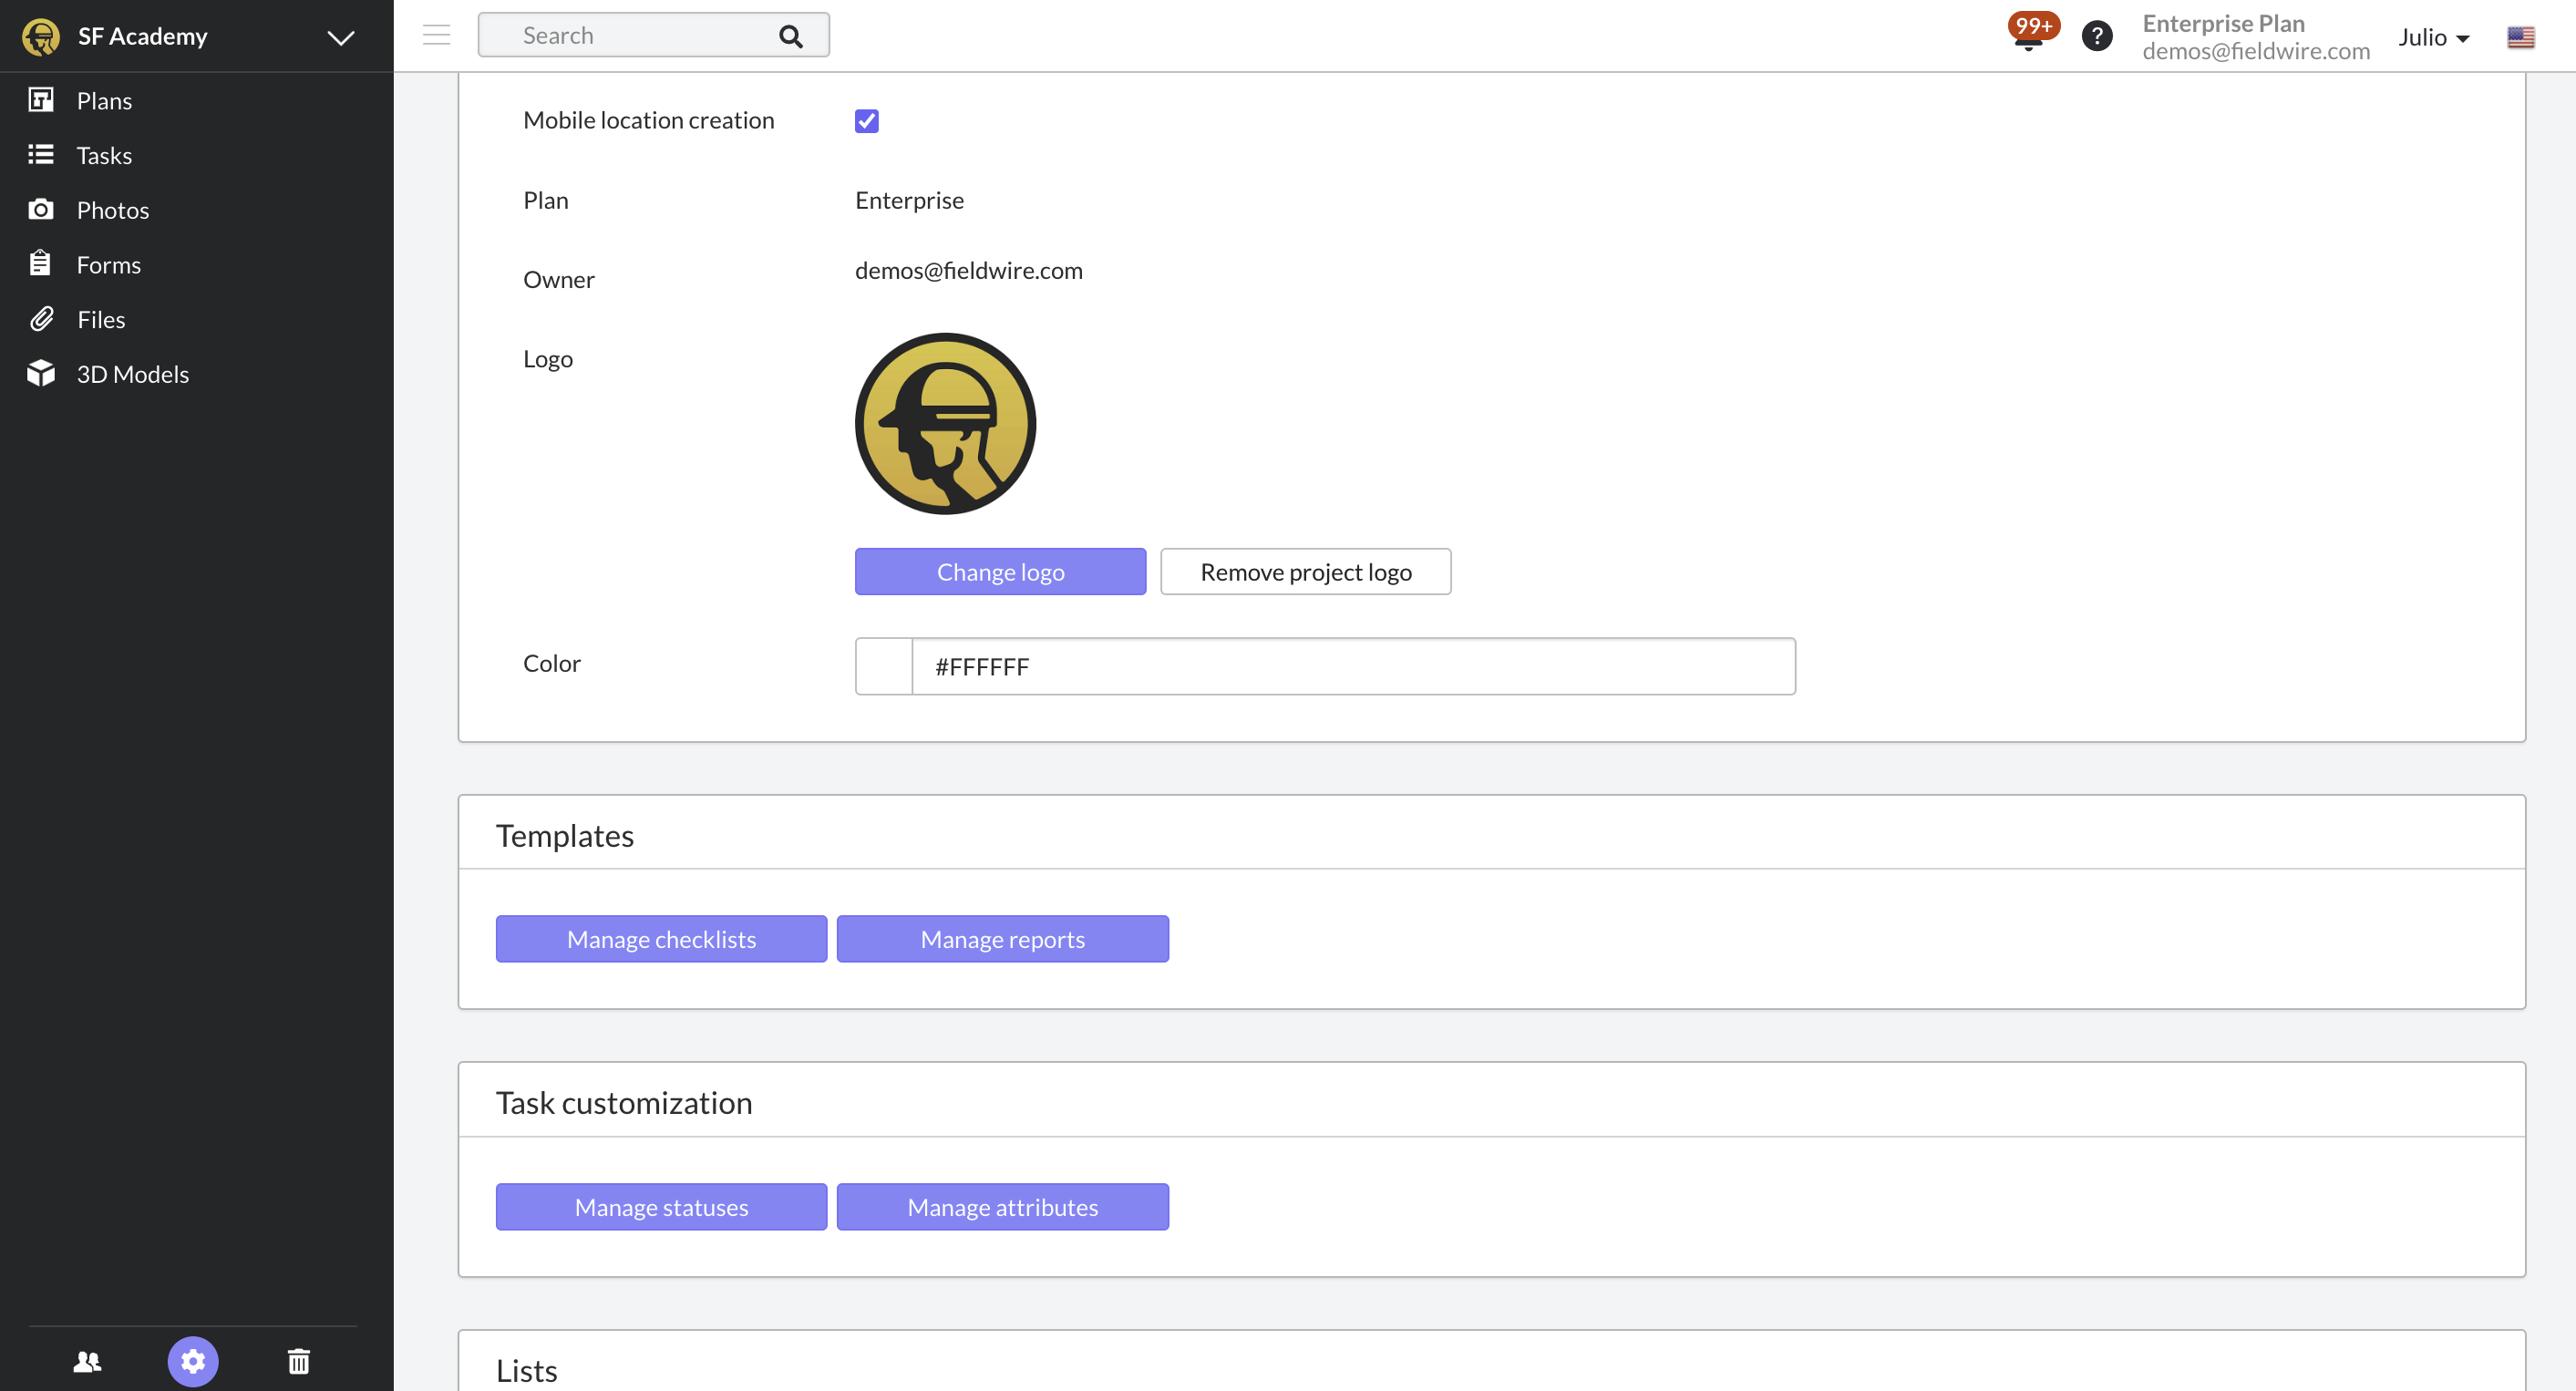Click the Task customization heading

[624, 1102]
